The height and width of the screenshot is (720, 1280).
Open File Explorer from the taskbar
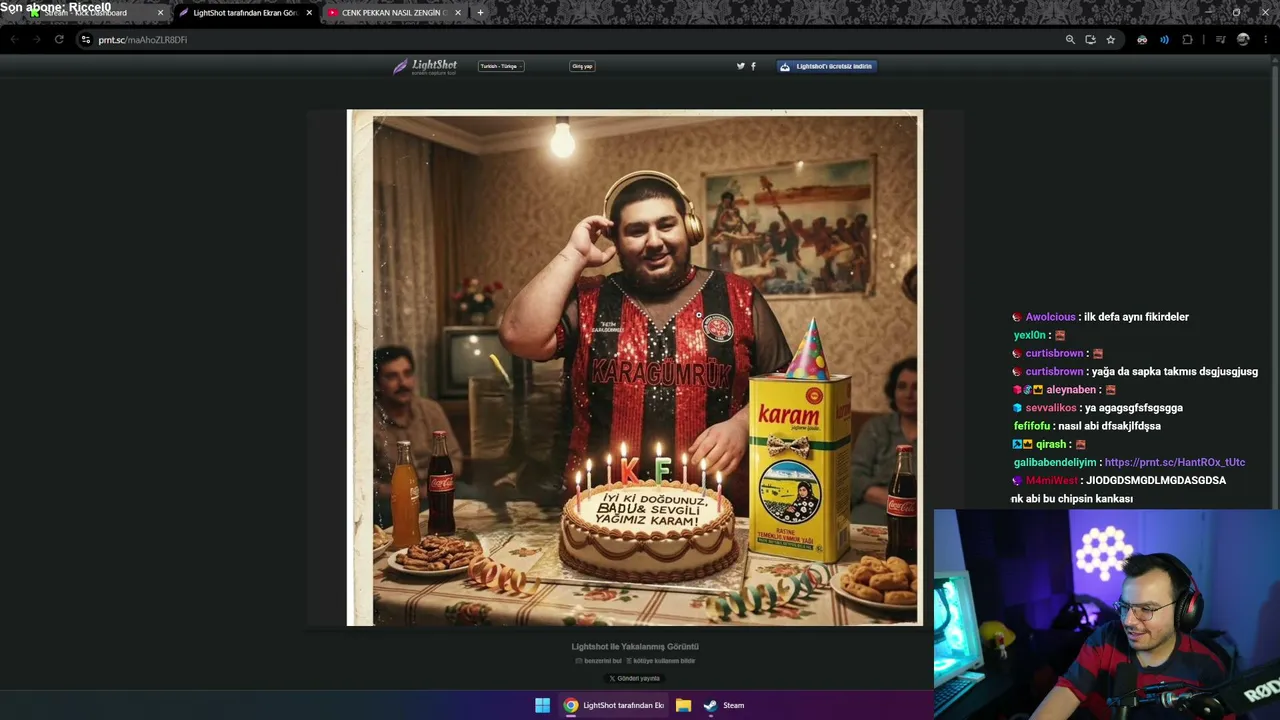click(x=683, y=705)
